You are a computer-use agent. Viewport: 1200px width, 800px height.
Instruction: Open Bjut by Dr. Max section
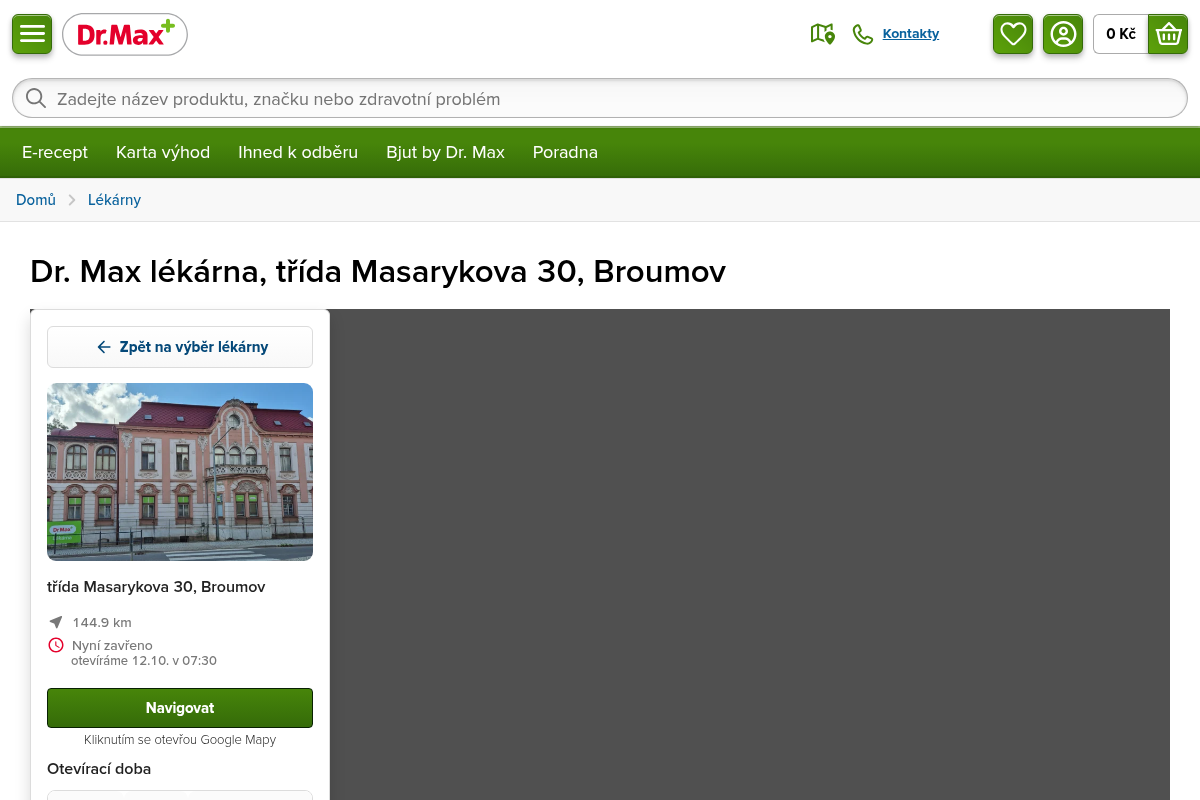(x=445, y=152)
